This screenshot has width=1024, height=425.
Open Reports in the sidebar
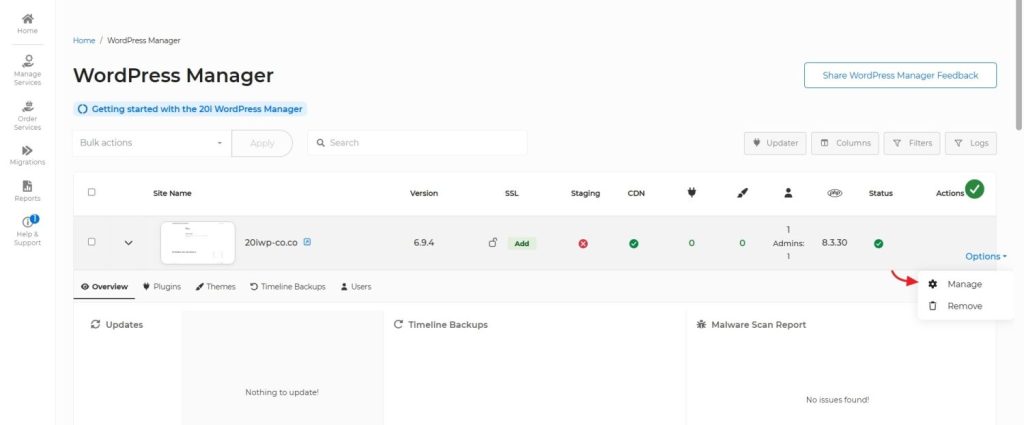(x=27, y=191)
